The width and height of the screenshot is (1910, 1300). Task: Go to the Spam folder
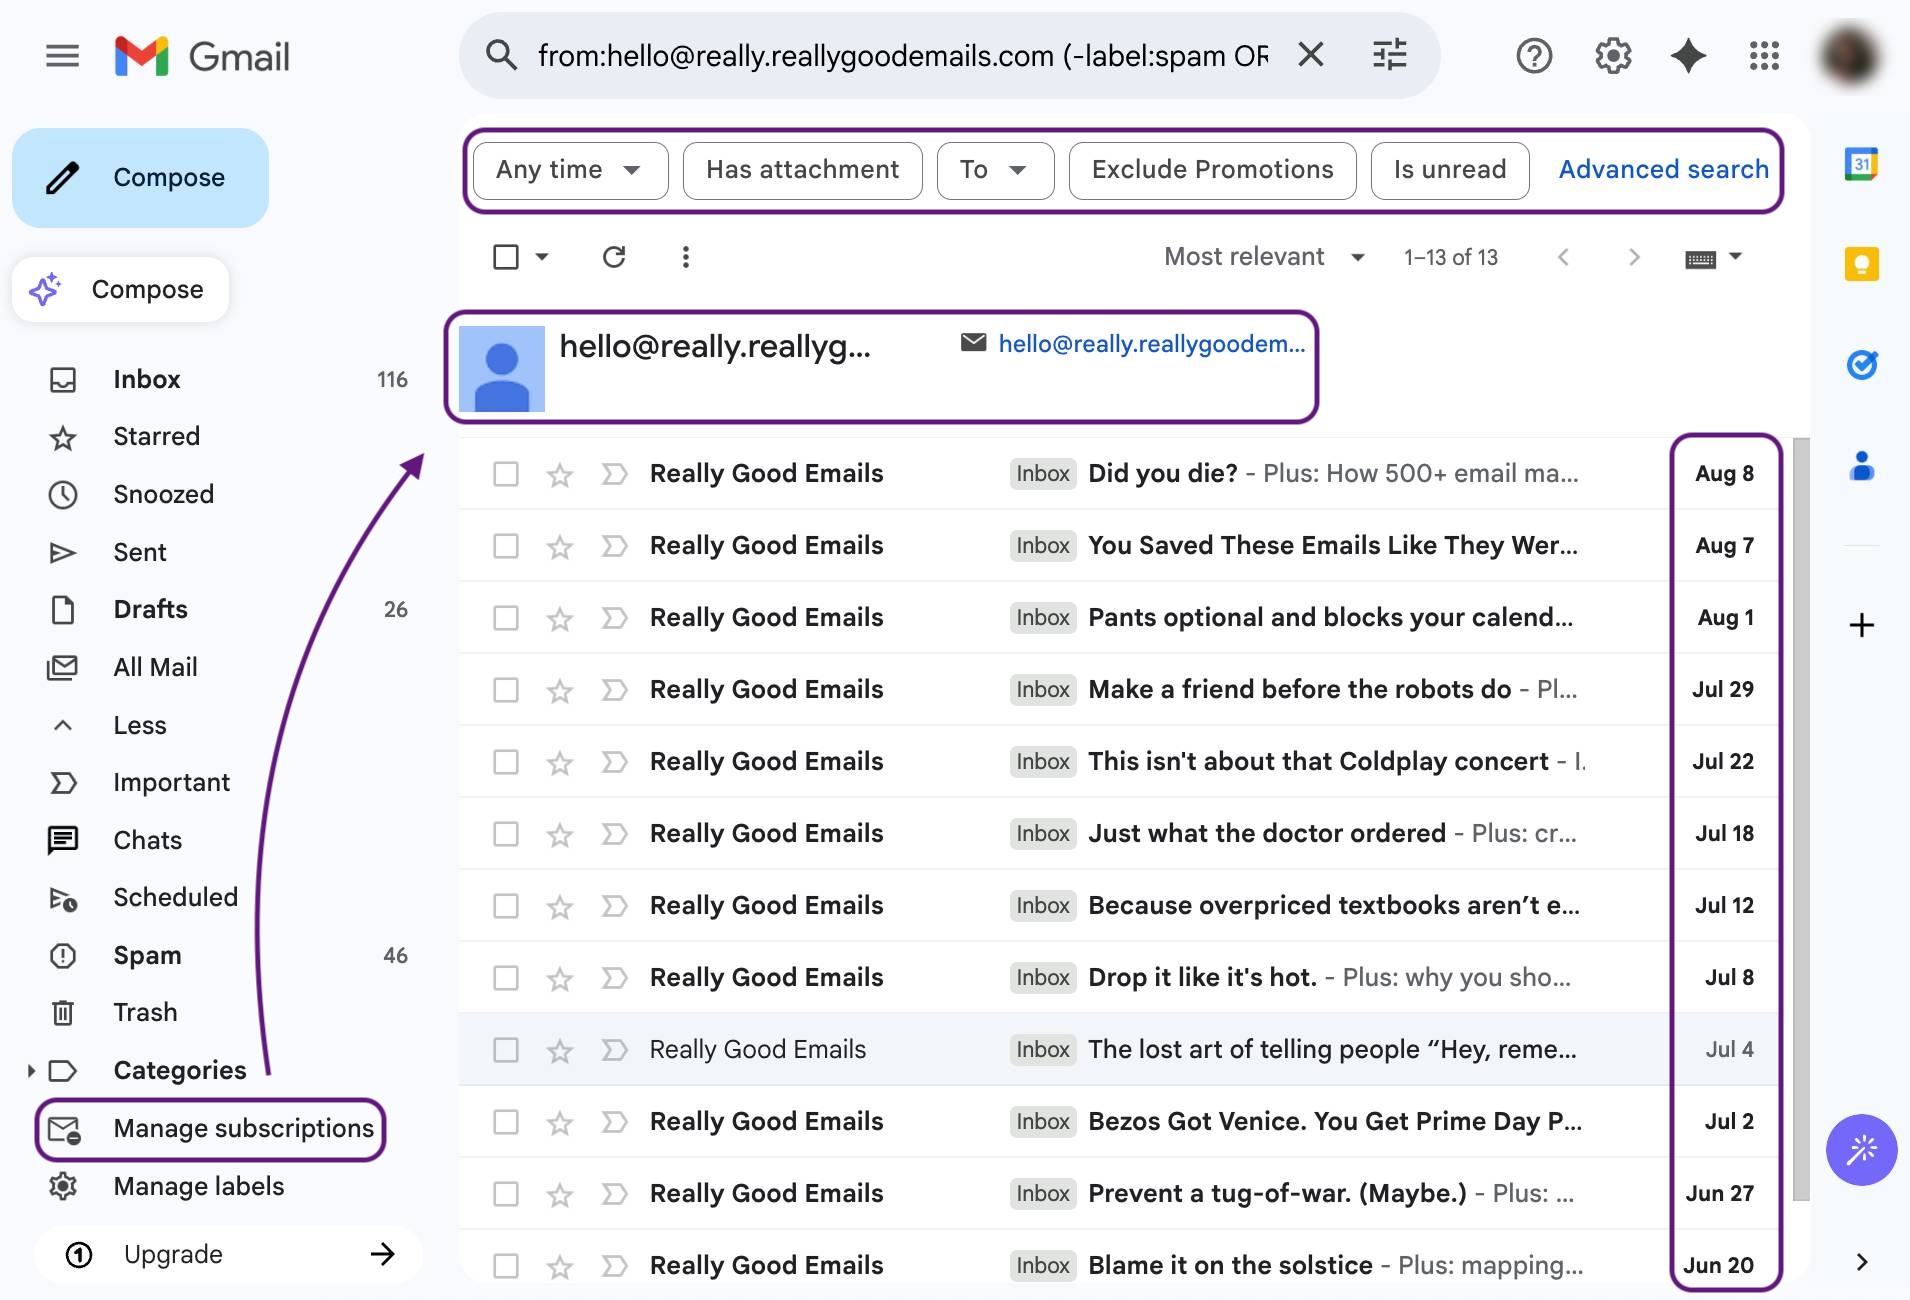[146, 955]
